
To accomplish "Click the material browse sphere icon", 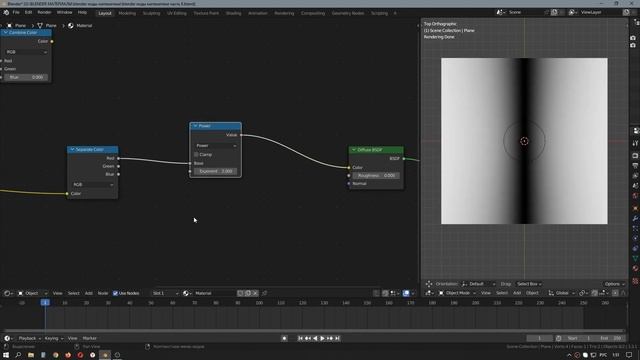I will tap(187, 293).
